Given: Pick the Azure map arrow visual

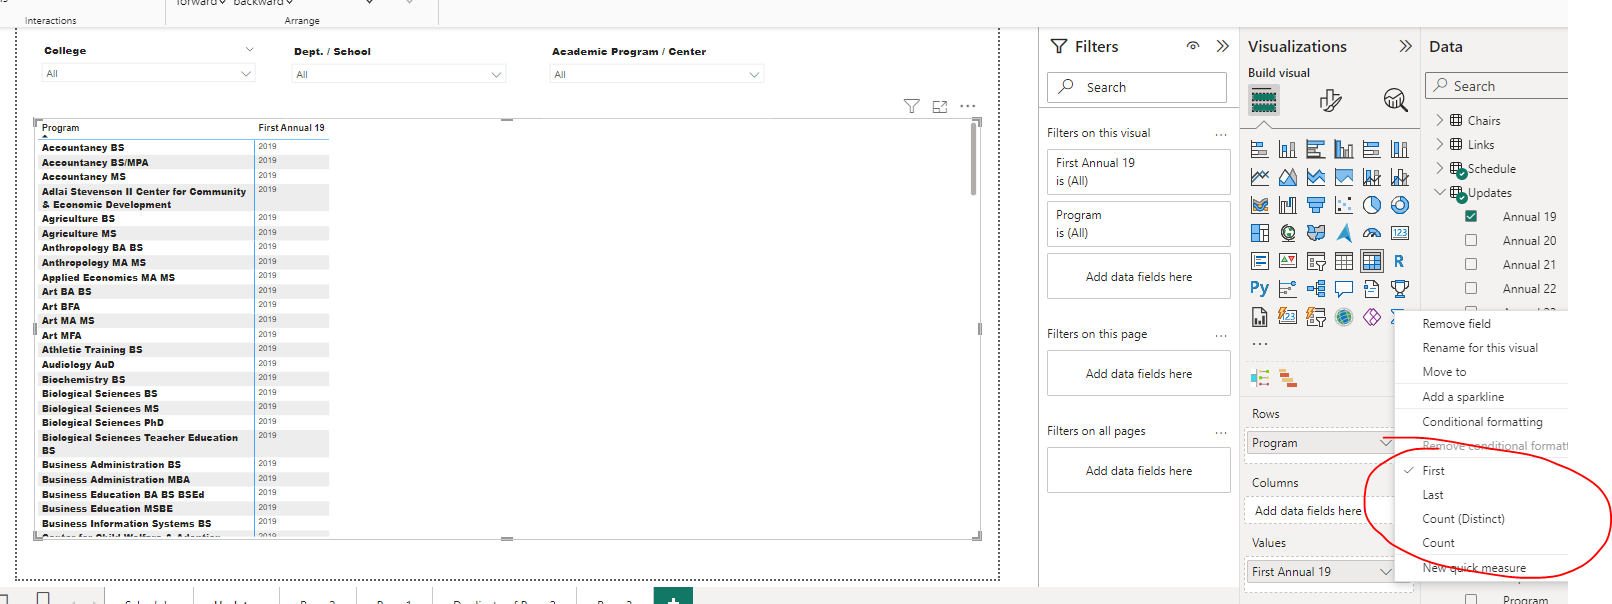Looking at the screenshot, I should 1344,233.
